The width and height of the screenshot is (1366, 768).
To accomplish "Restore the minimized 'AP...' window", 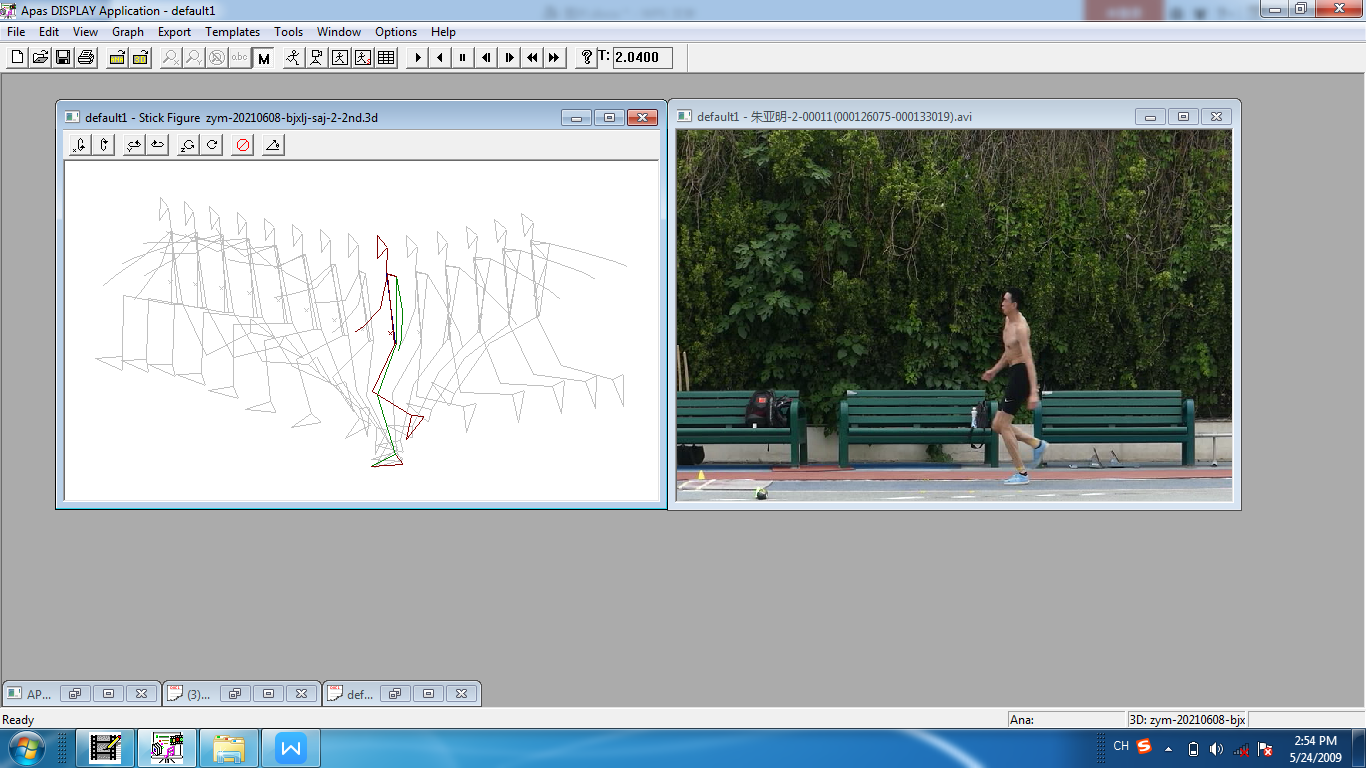I will click(x=76, y=694).
